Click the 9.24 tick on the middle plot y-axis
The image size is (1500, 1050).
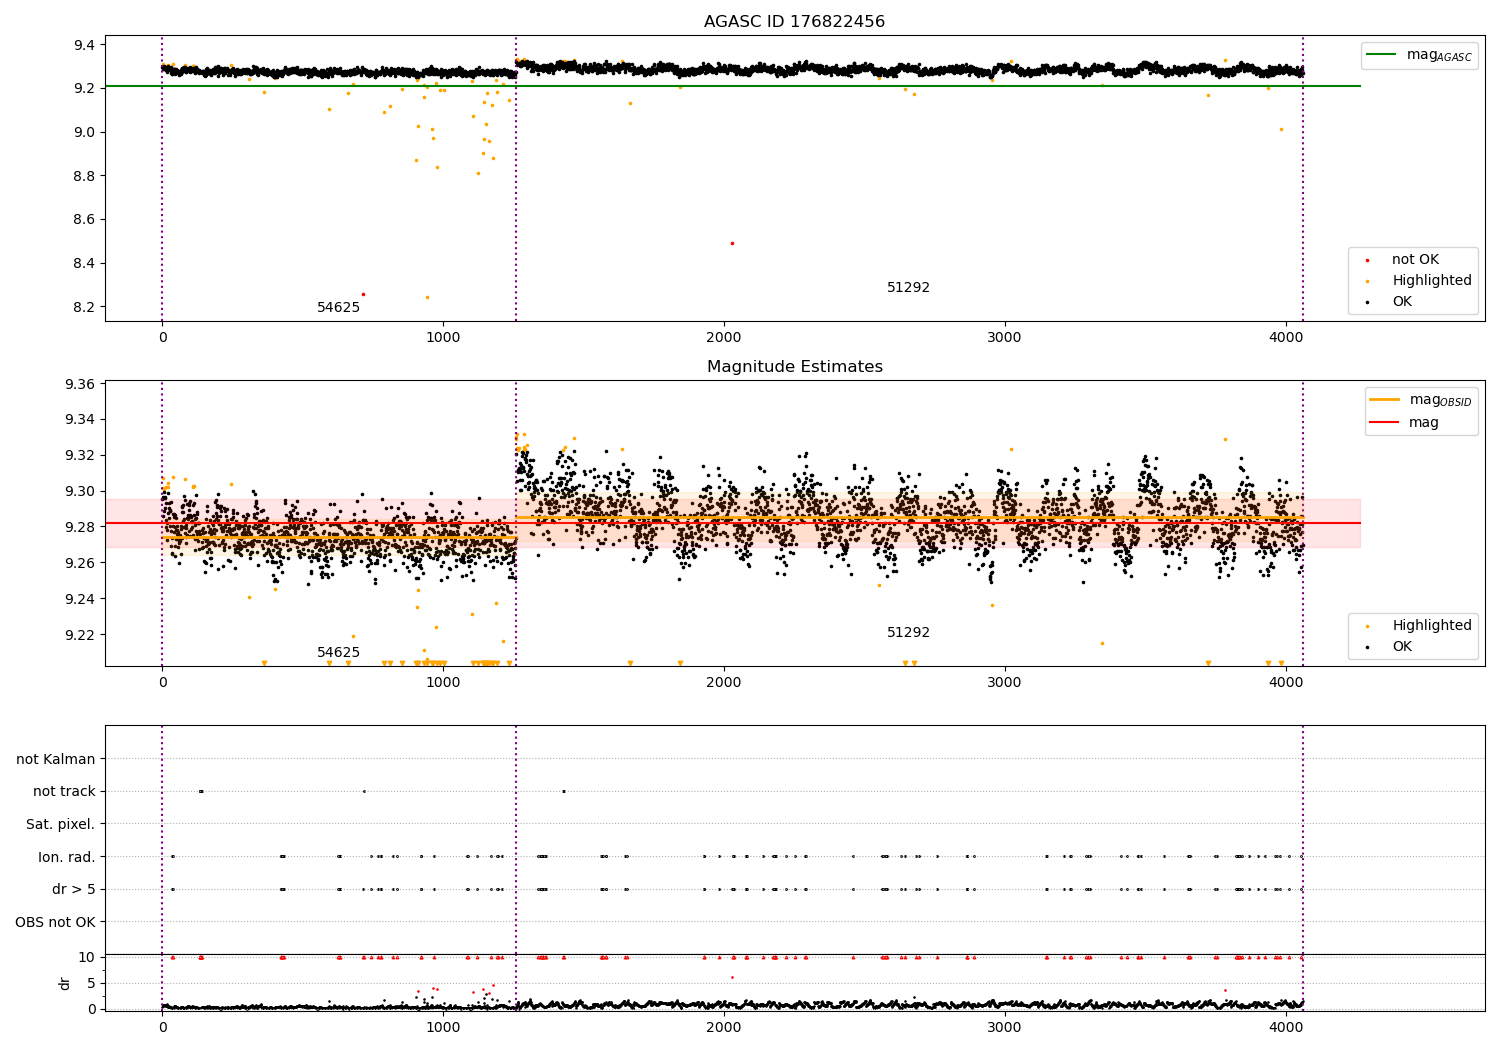[80, 599]
